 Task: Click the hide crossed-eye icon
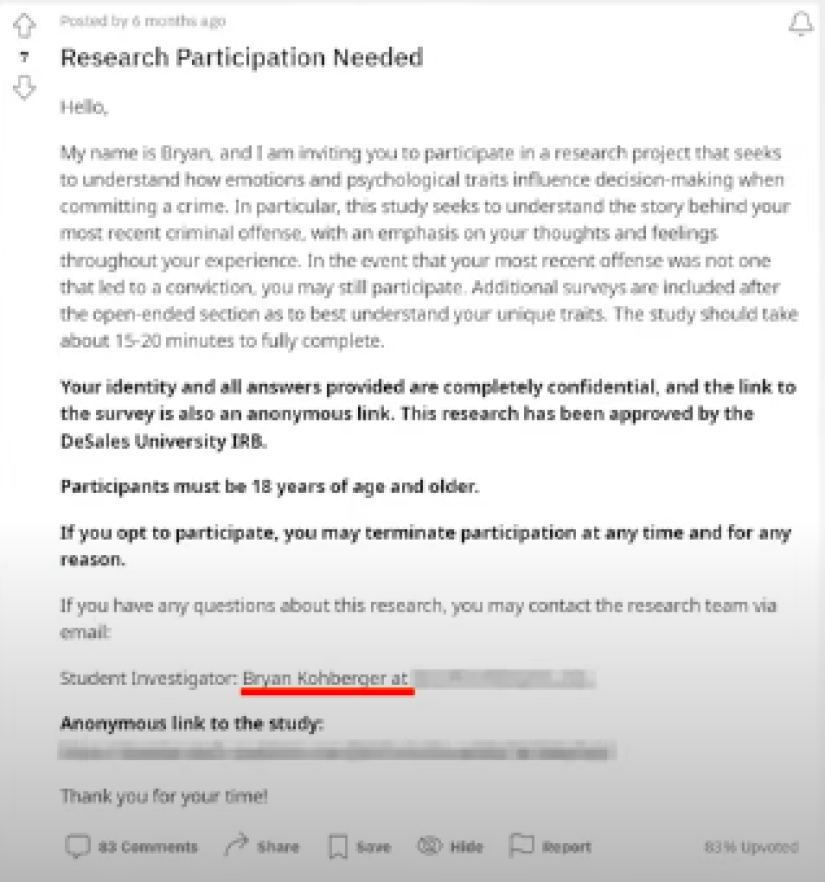[x=429, y=847]
